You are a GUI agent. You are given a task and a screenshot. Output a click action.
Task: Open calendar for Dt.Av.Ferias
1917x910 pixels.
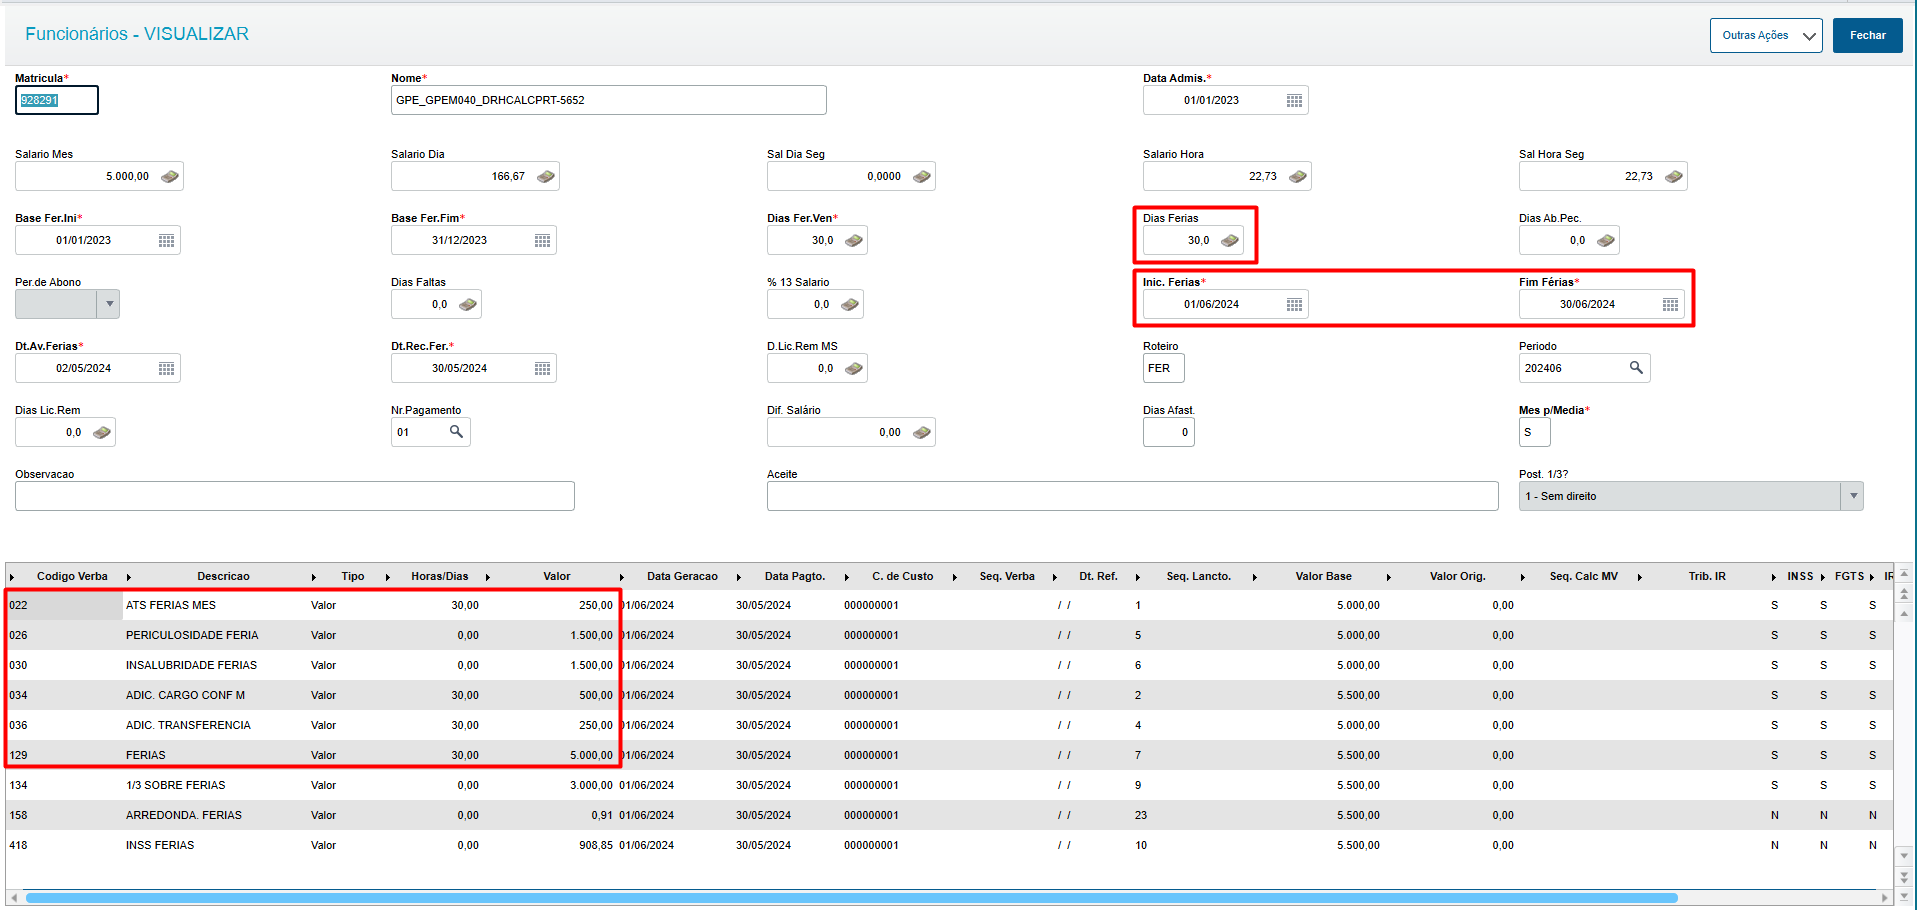coord(166,368)
